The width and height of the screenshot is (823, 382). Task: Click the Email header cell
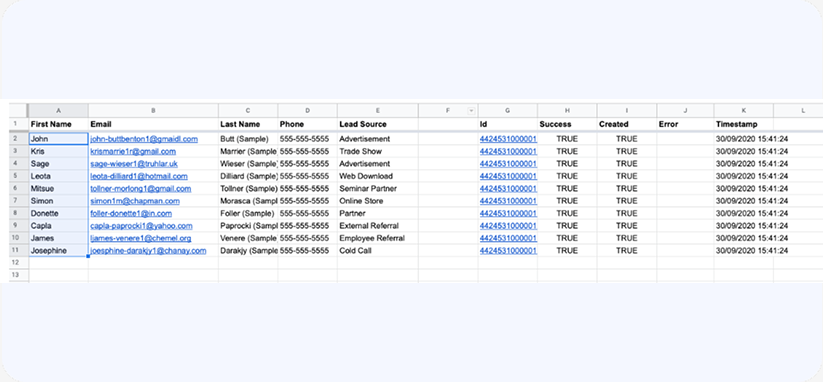(153, 124)
